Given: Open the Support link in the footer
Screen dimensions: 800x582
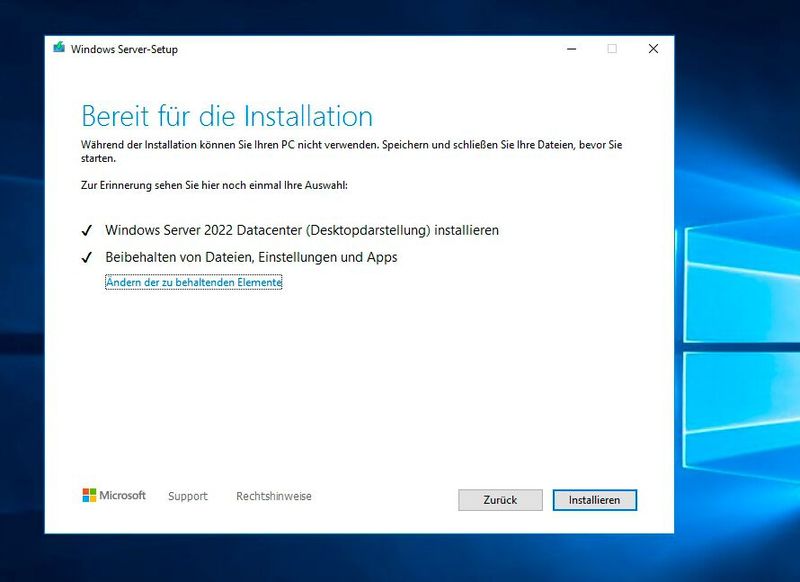Looking at the screenshot, I should point(188,495).
